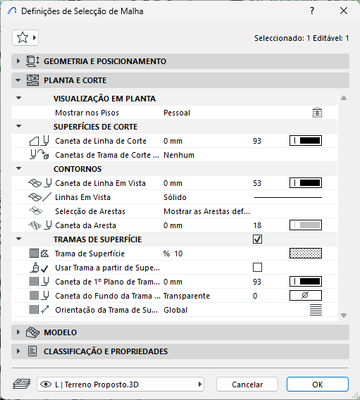360x400 pixels.
Task: Toggle the eye visibility icon of Terreno Proposto layer
Action: pos(46,385)
